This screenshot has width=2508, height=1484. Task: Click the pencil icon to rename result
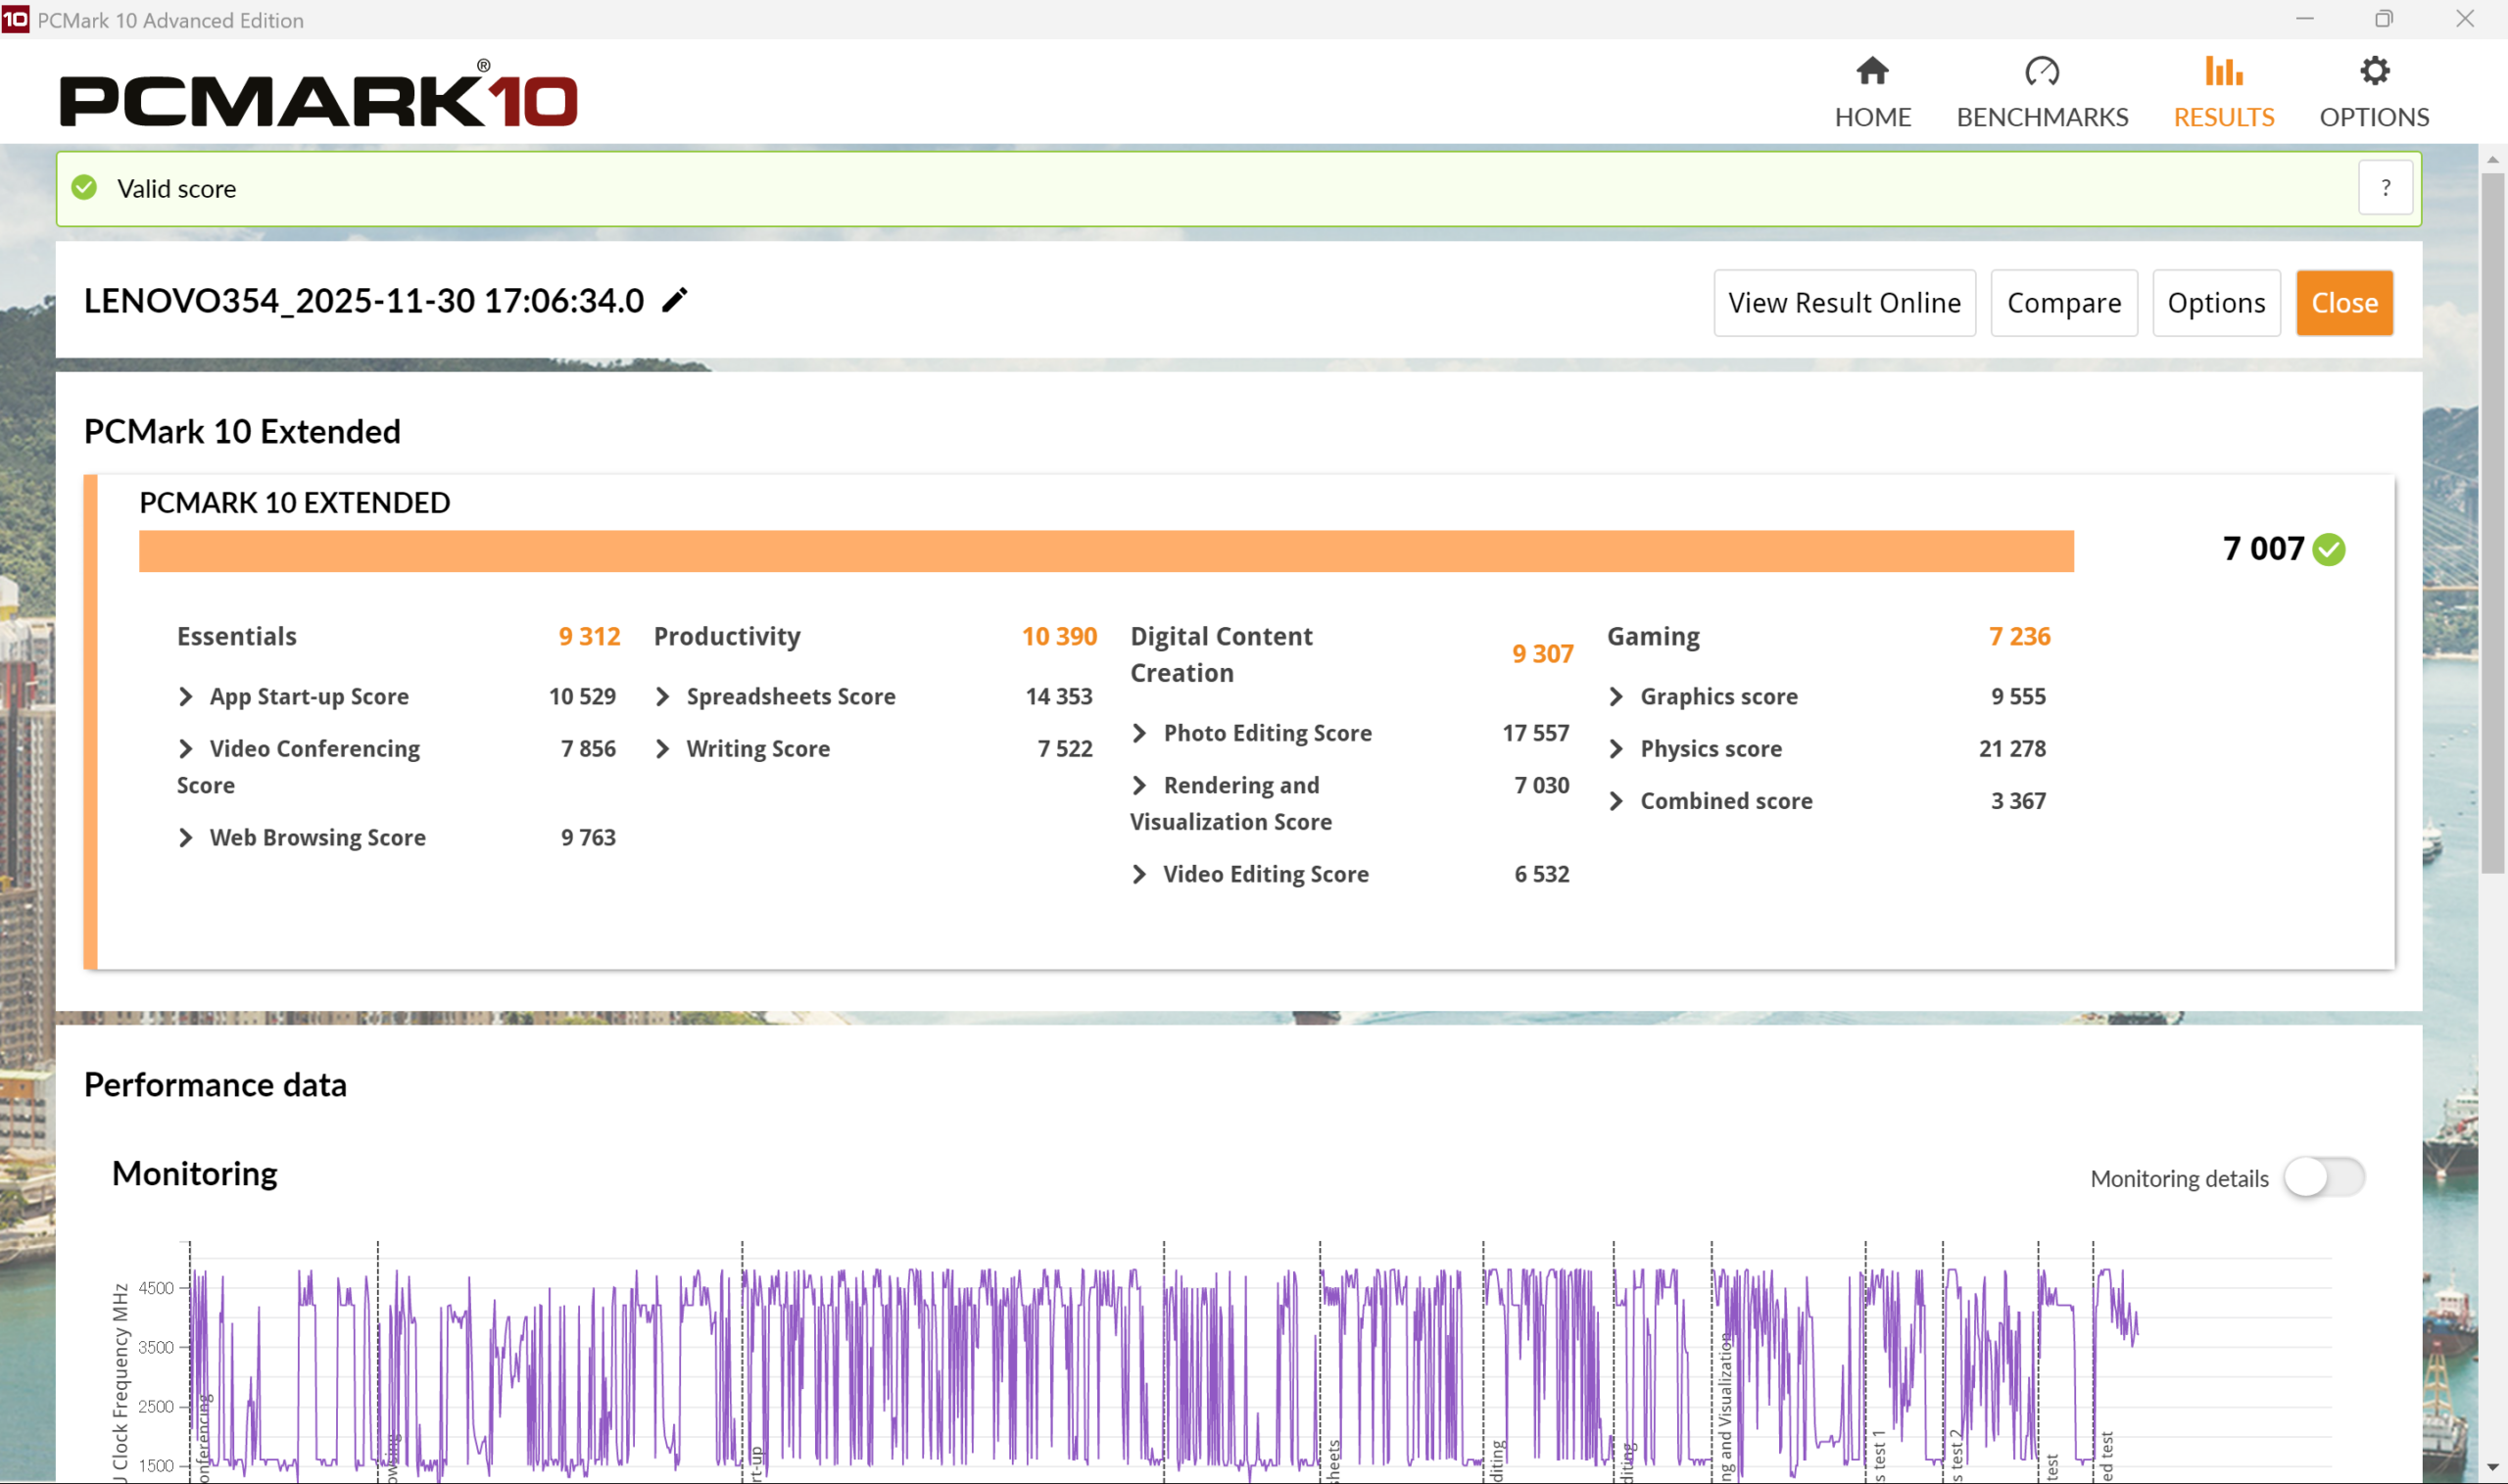pyautogui.click(x=675, y=300)
